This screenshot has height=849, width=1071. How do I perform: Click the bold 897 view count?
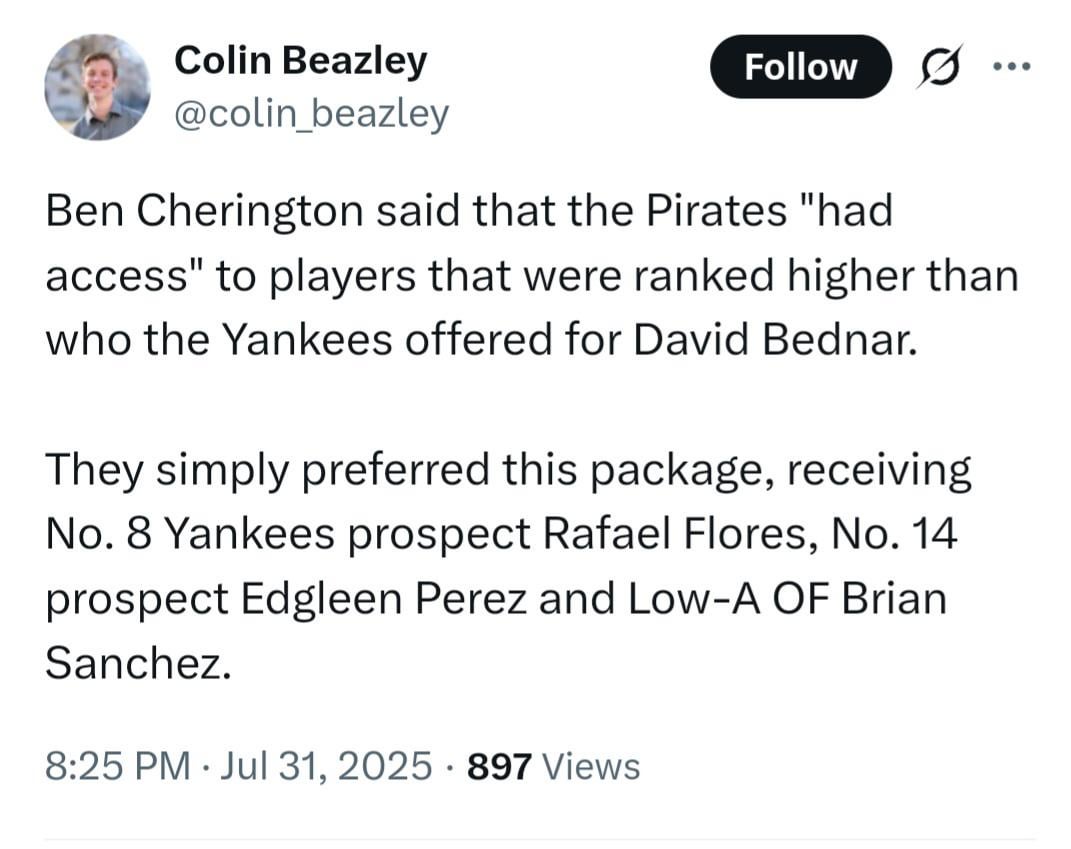click(x=499, y=767)
